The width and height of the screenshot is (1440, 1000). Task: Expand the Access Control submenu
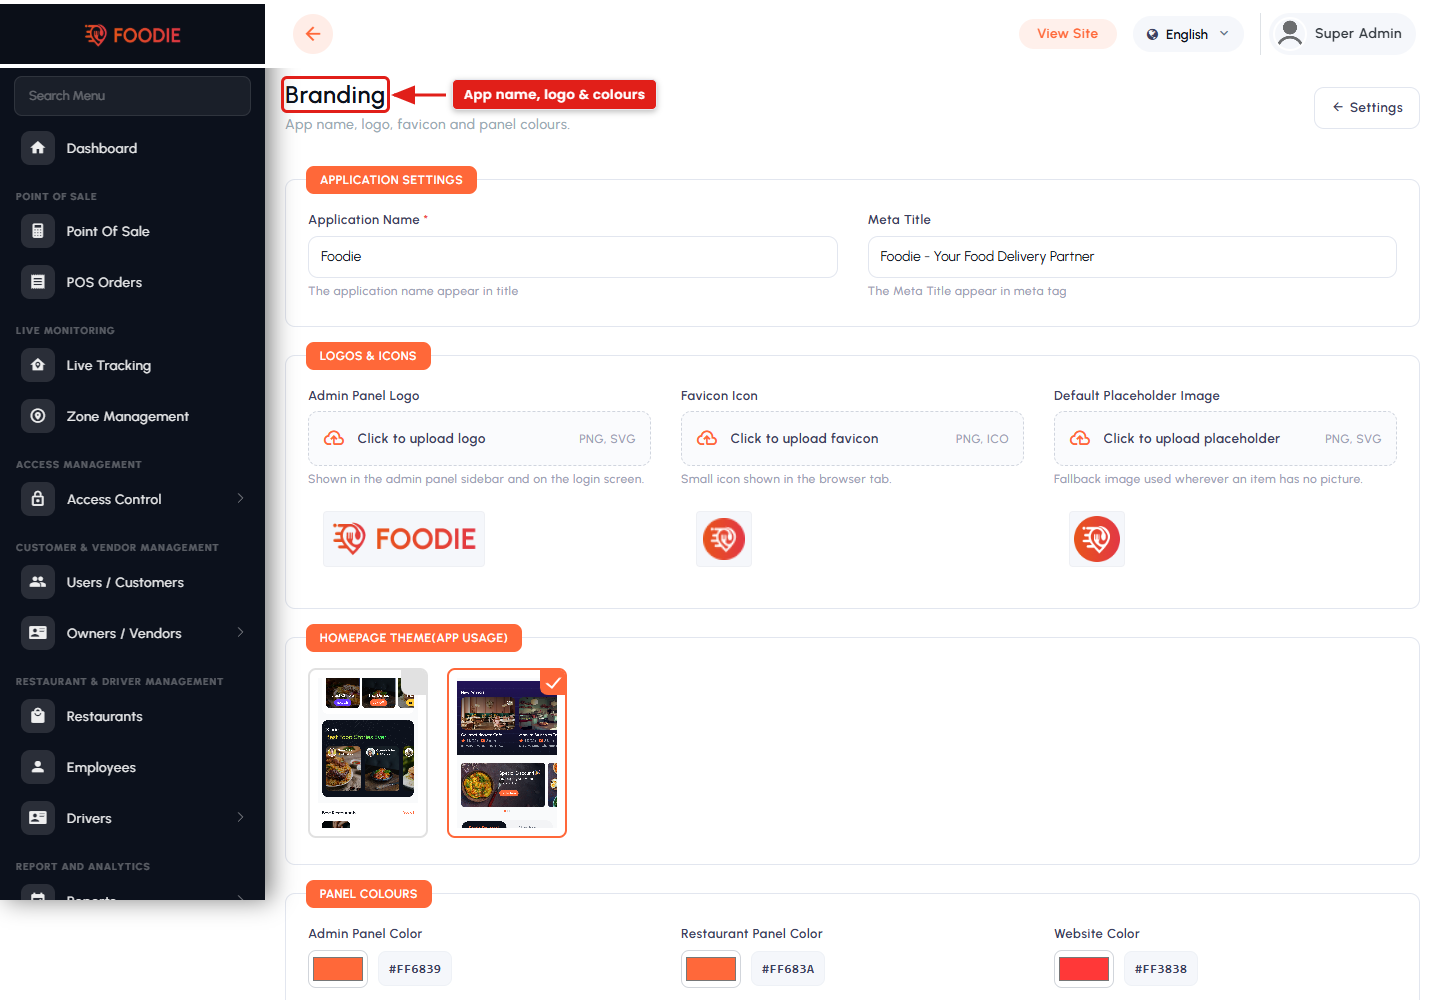click(x=240, y=498)
